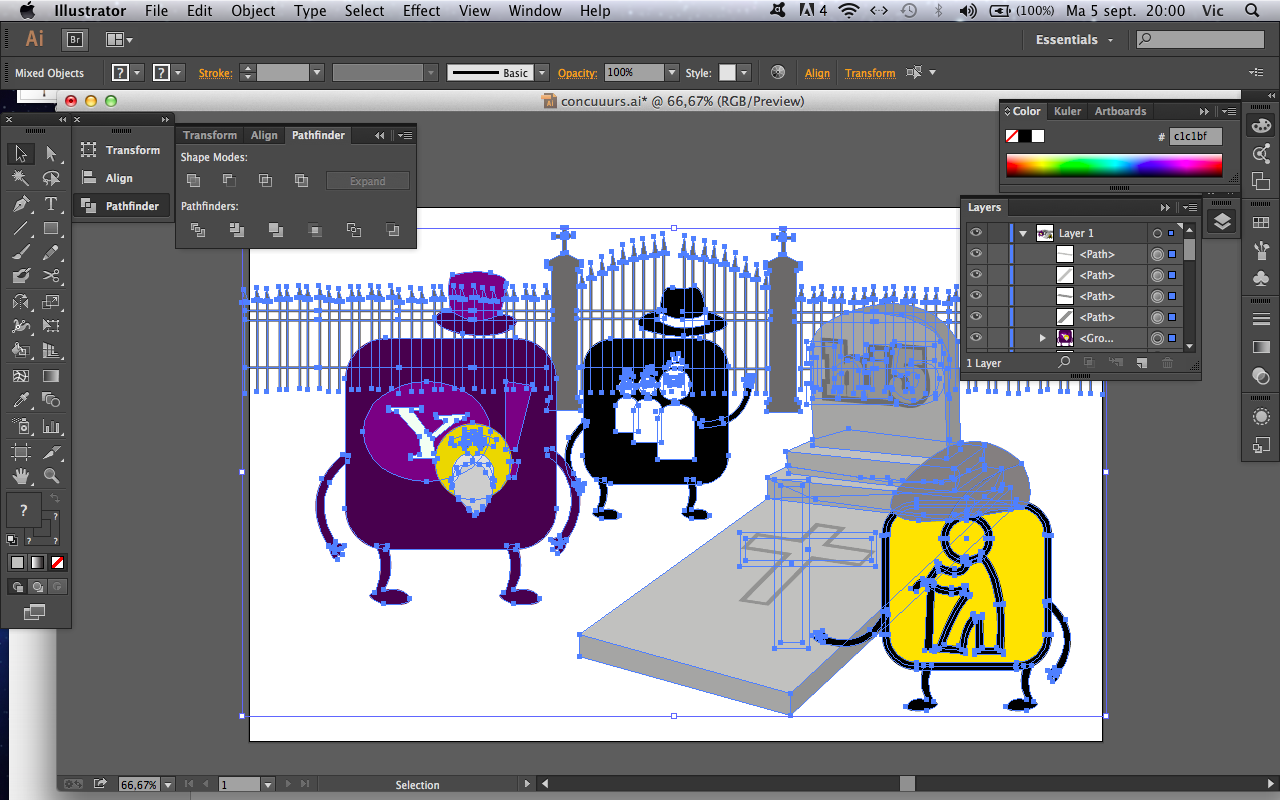Open Transform from collapsed panel list
This screenshot has height=800, width=1280.
point(122,150)
